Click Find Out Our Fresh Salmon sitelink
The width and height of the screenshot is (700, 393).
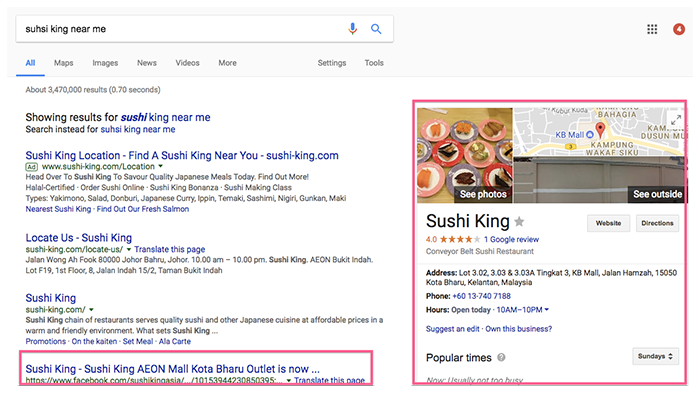point(143,209)
